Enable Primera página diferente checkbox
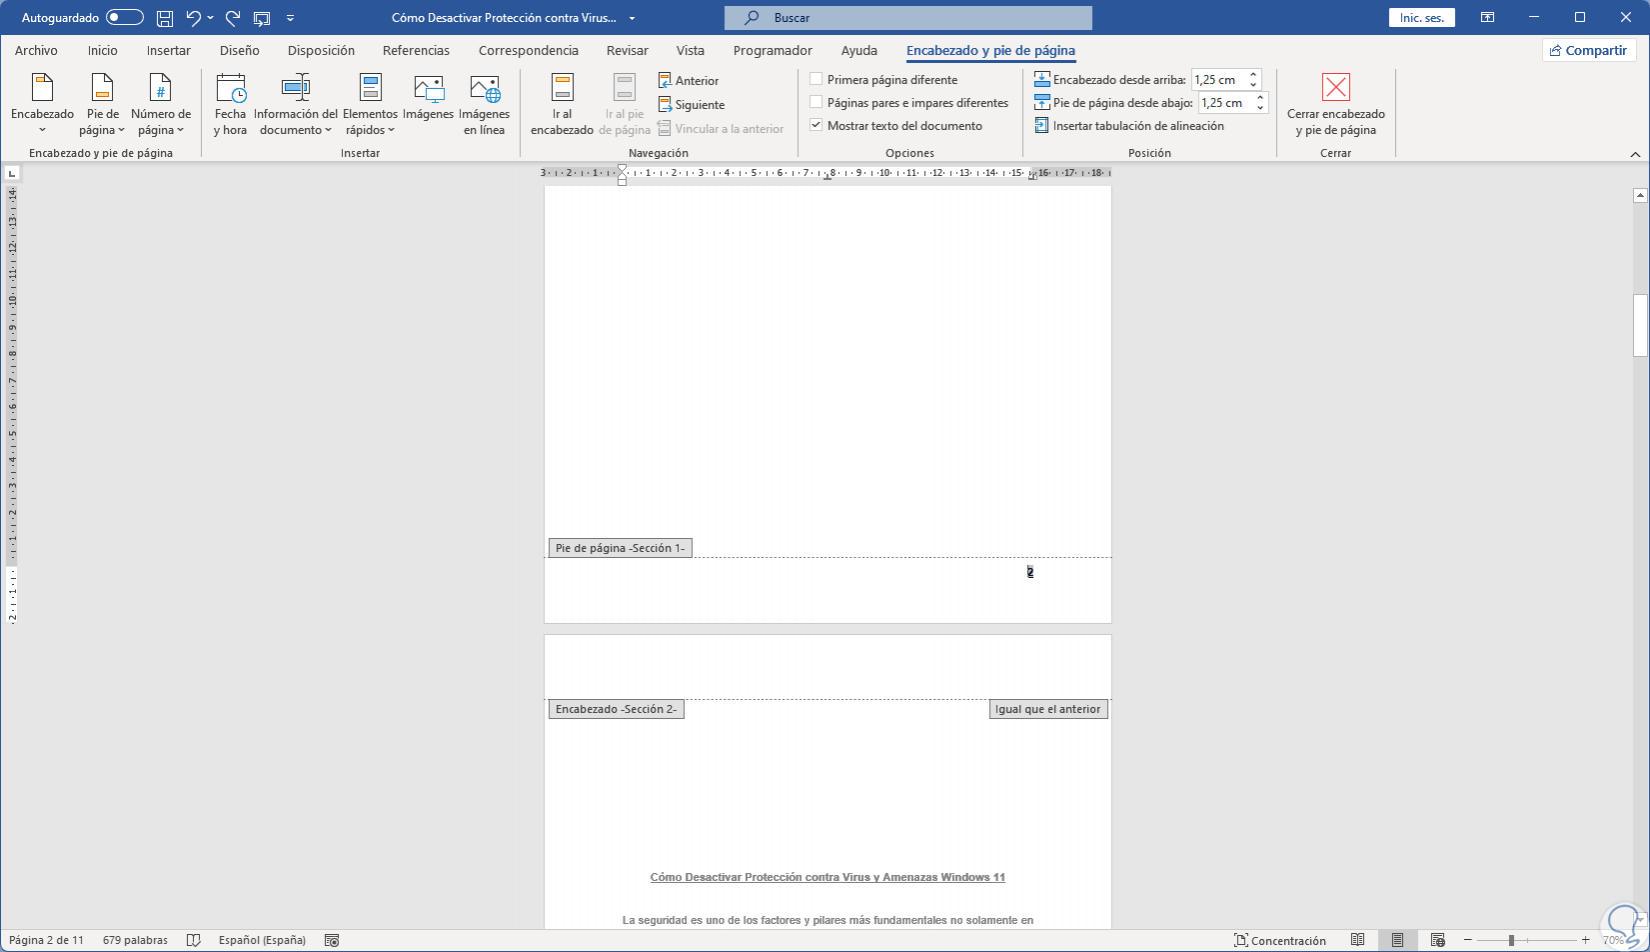This screenshot has height=952, width=1650. (816, 79)
